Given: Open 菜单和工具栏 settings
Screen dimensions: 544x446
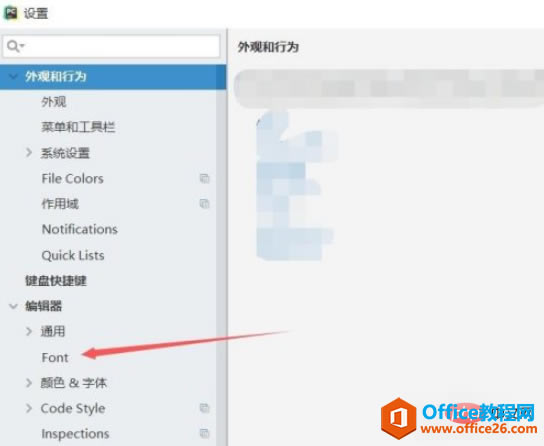Looking at the screenshot, I should pos(78,127).
